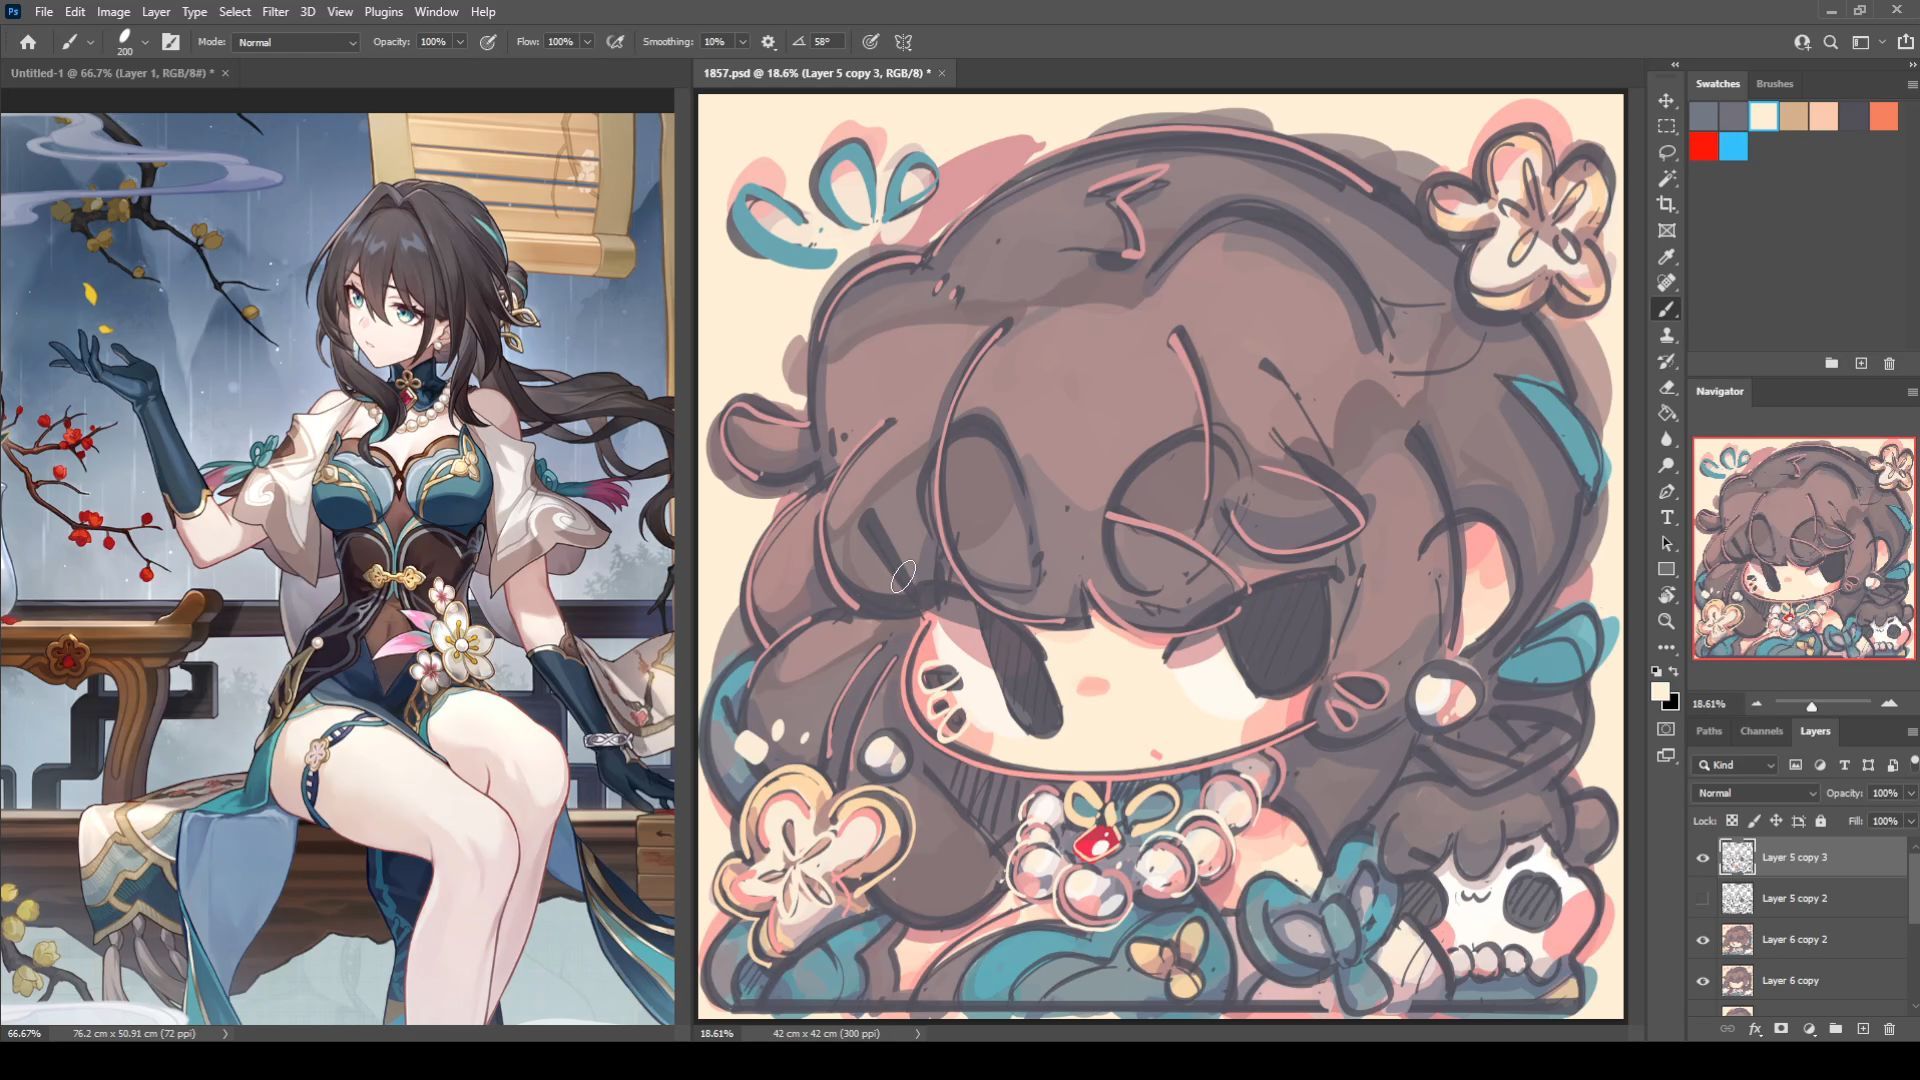Open the Smoothing value dropdown arrow
The height and width of the screenshot is (1080, 1920).
tap(742, 42)
